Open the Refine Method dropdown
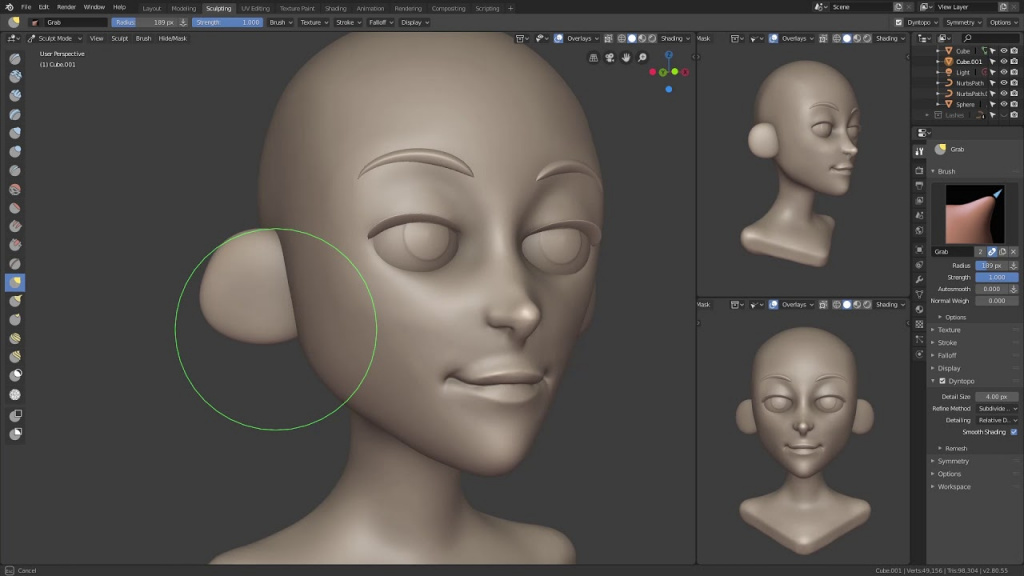Viewport: 1024px width, 576px height. tap(997, 408)
